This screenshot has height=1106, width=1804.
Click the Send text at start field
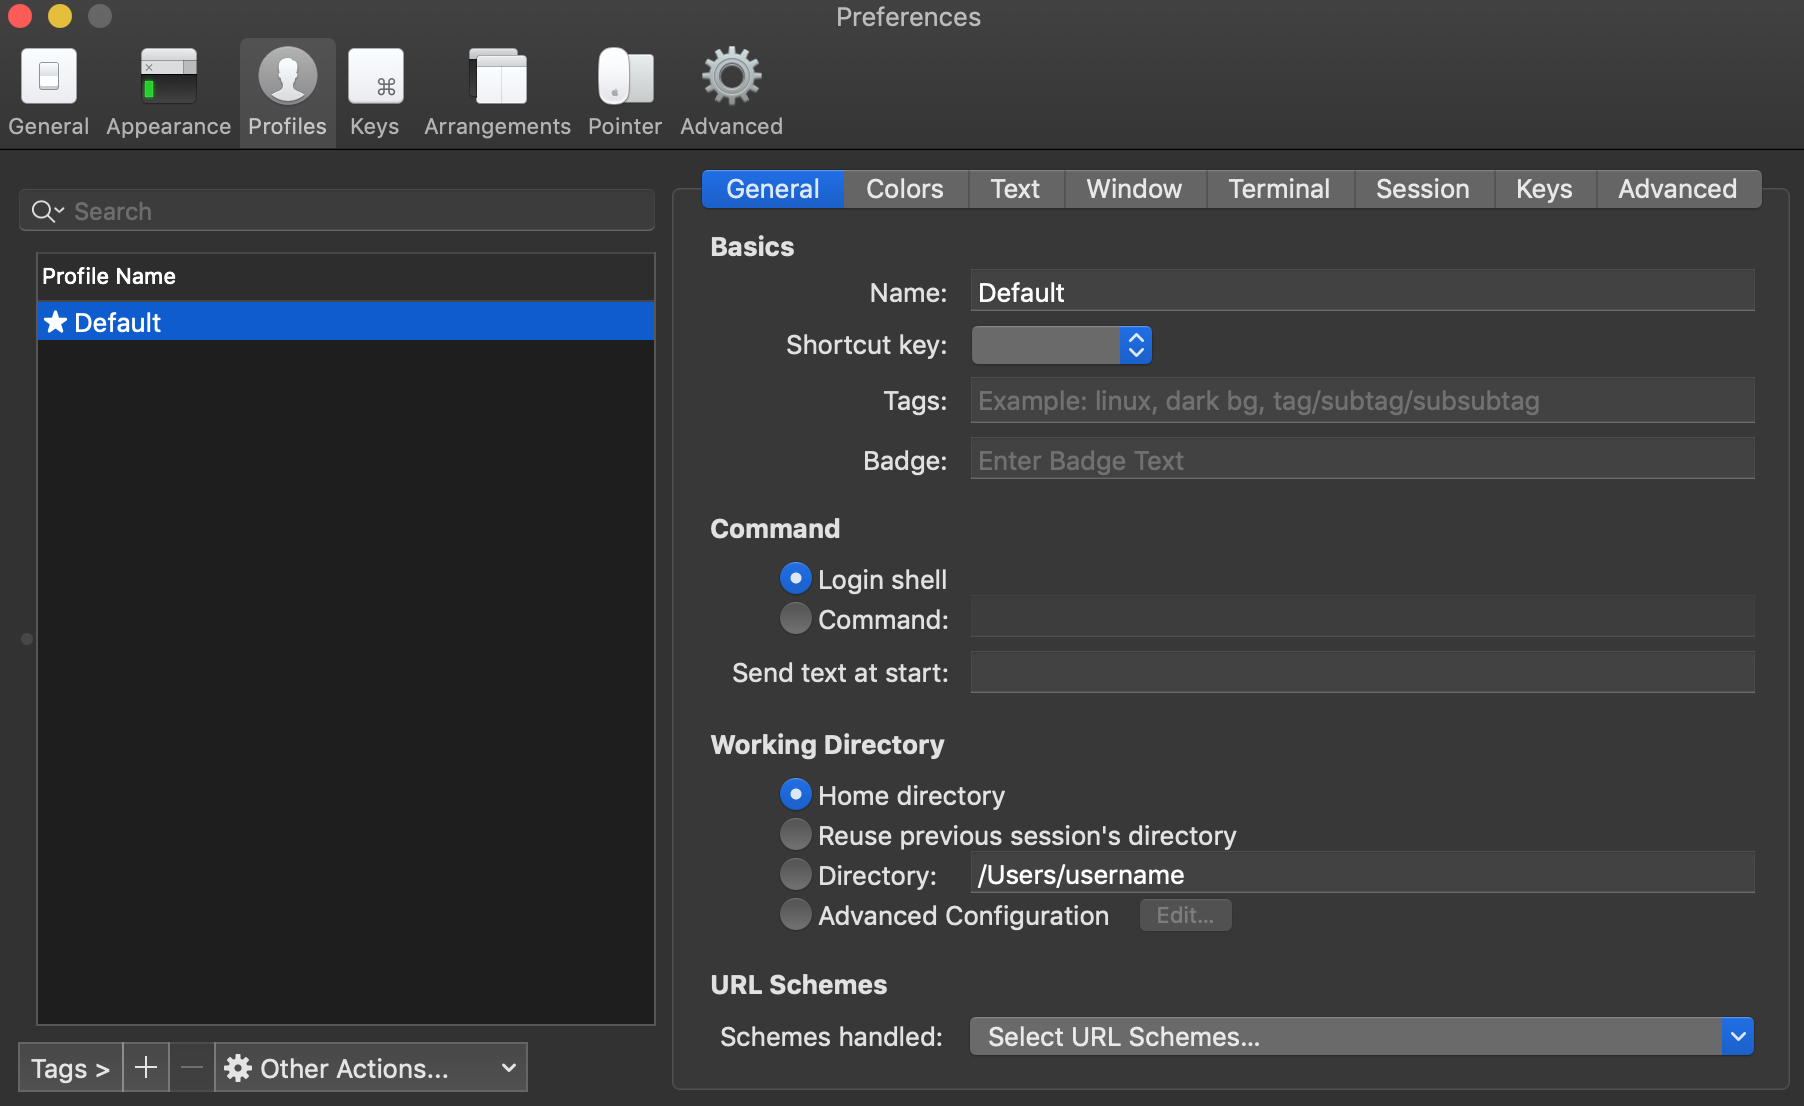[x=1362, y=672]
